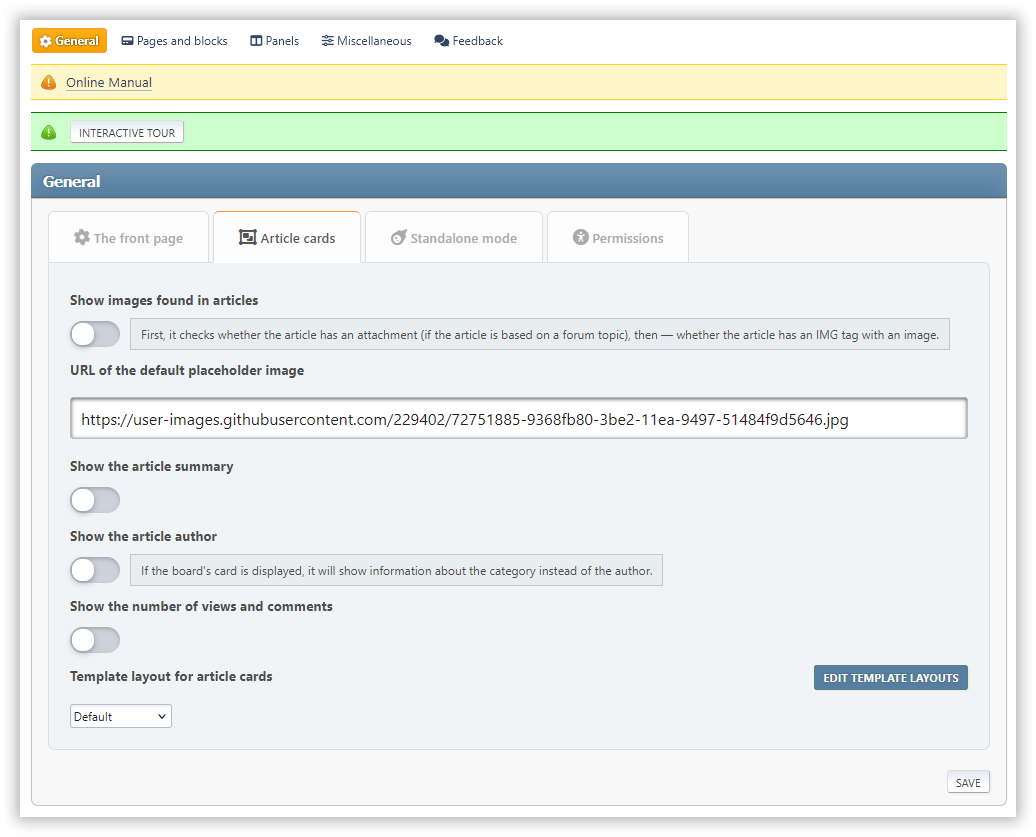1036x837 pixels.
Task: Click the gear icon in General menu
Action: pyautogui.click(x=45, y=41)
